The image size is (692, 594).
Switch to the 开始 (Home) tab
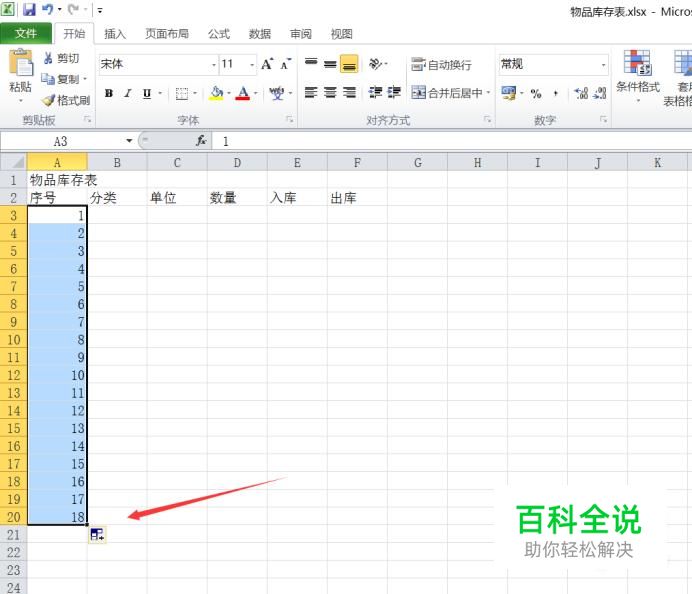(74, 34)
